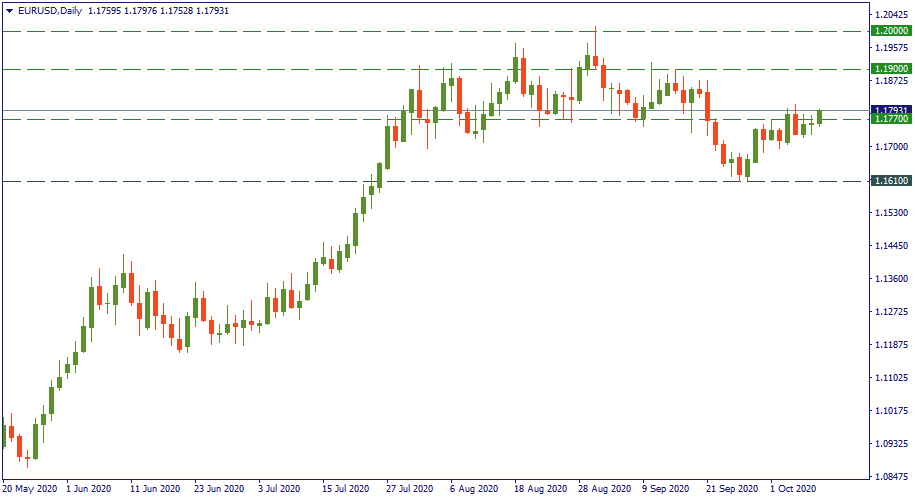Click the 1 Oct 2020 date label
915x500 pixels.
click(x=795, y=489)
